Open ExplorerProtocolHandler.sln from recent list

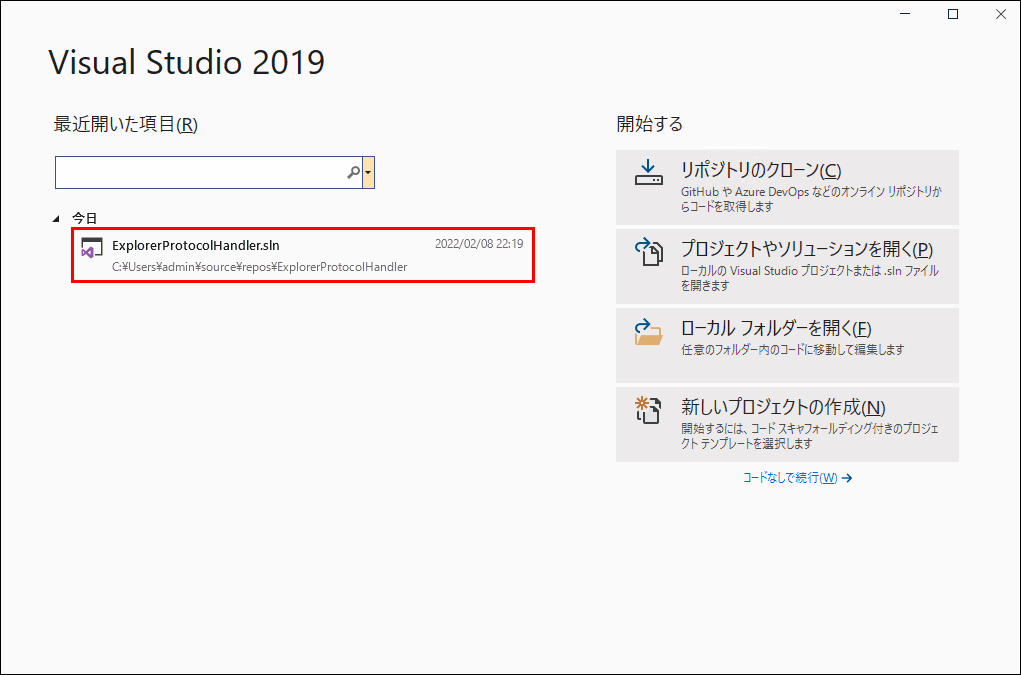(303, 255)
